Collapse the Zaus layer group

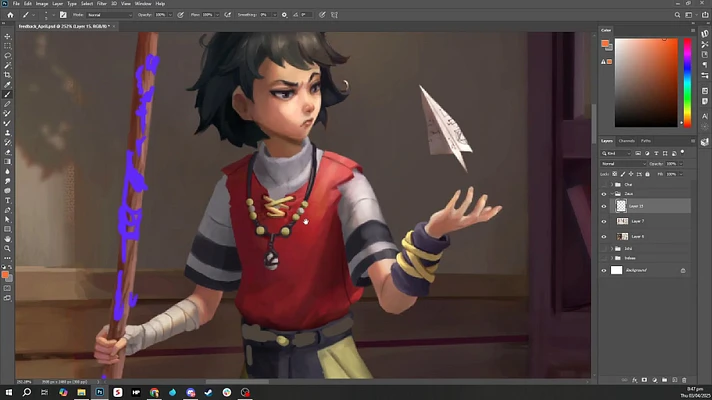pos(612,194)
